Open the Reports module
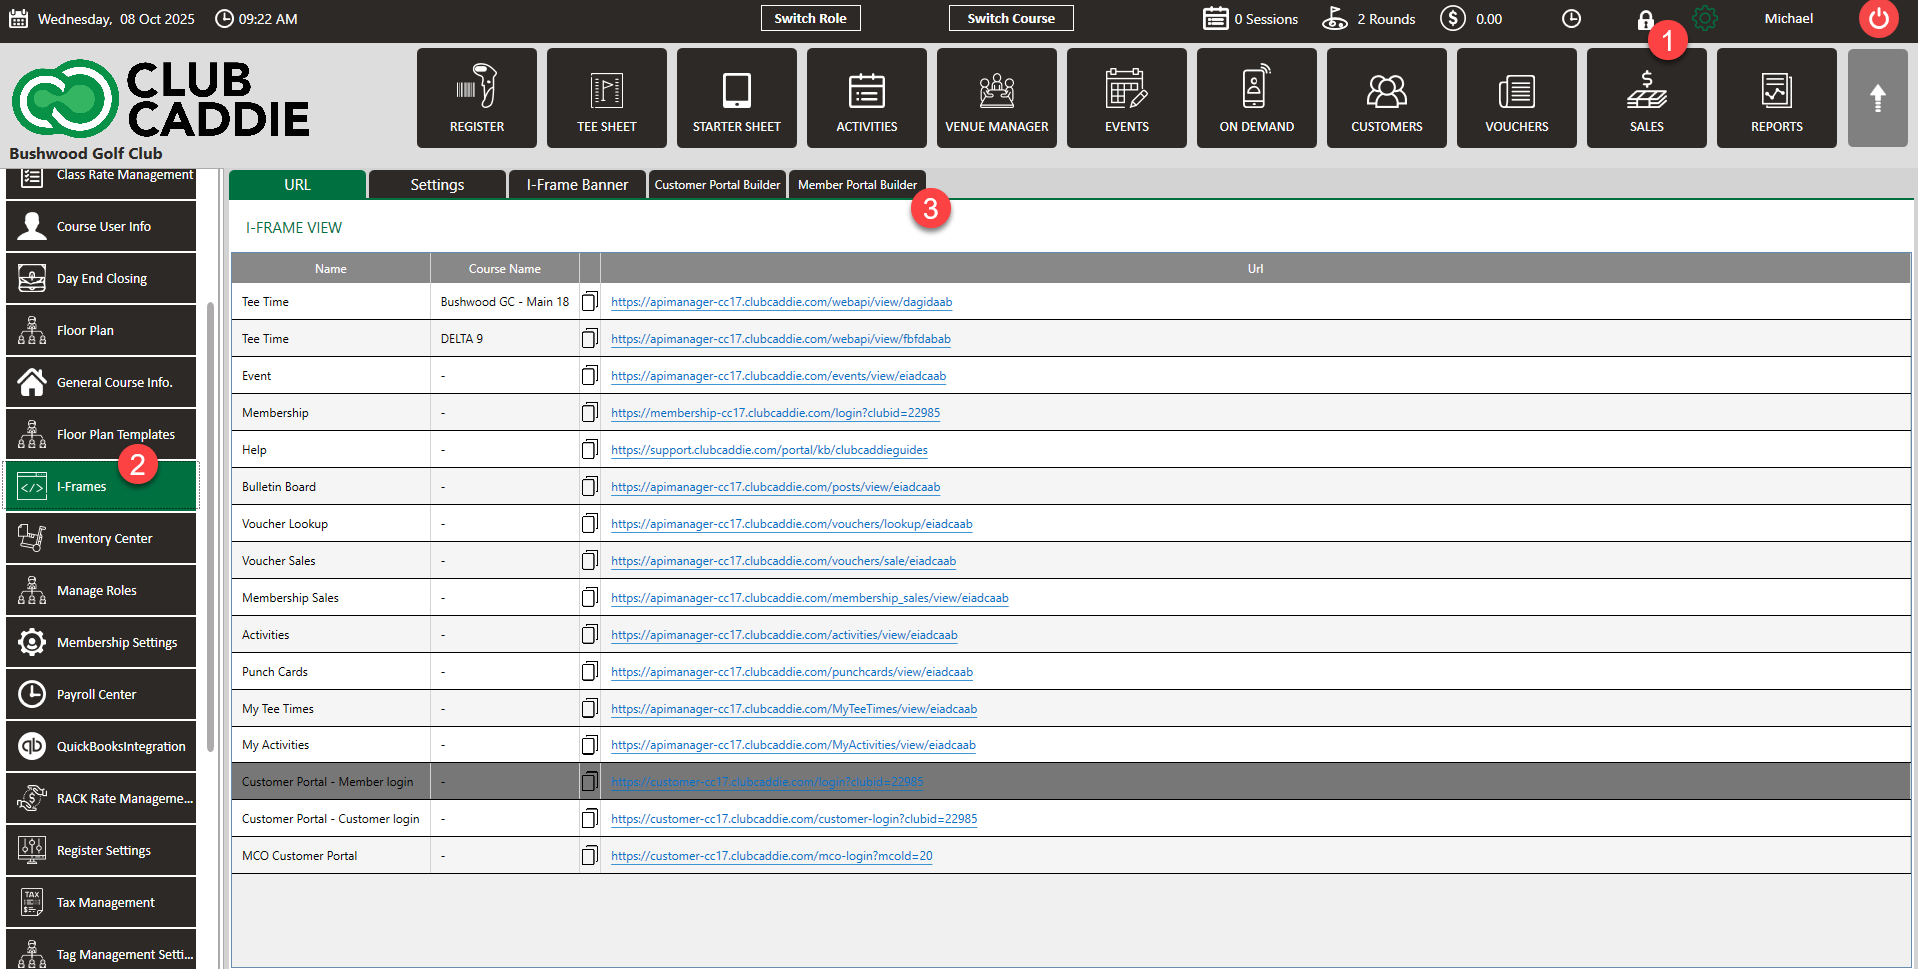The image size is (1918, 969). point(1776,98)
